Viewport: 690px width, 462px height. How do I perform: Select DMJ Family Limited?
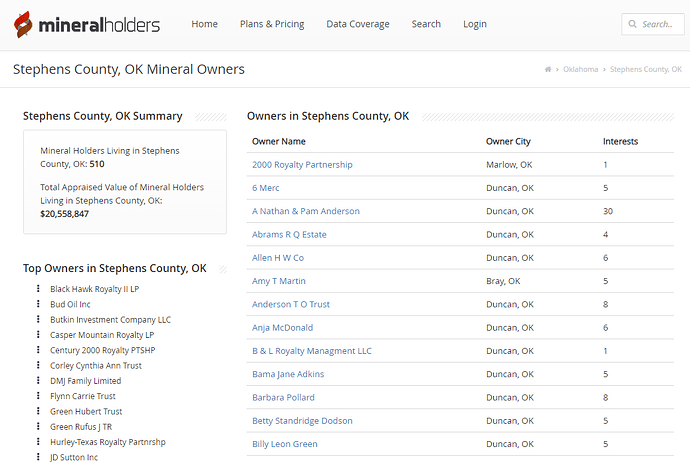pyautogui.click(x=86, y=381)
